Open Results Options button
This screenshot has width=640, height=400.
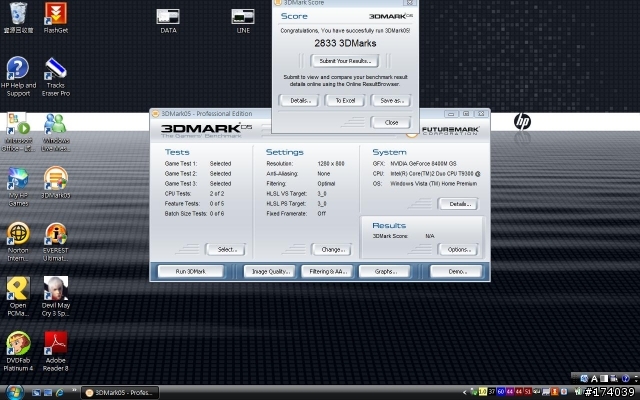[x=458, y=249]
